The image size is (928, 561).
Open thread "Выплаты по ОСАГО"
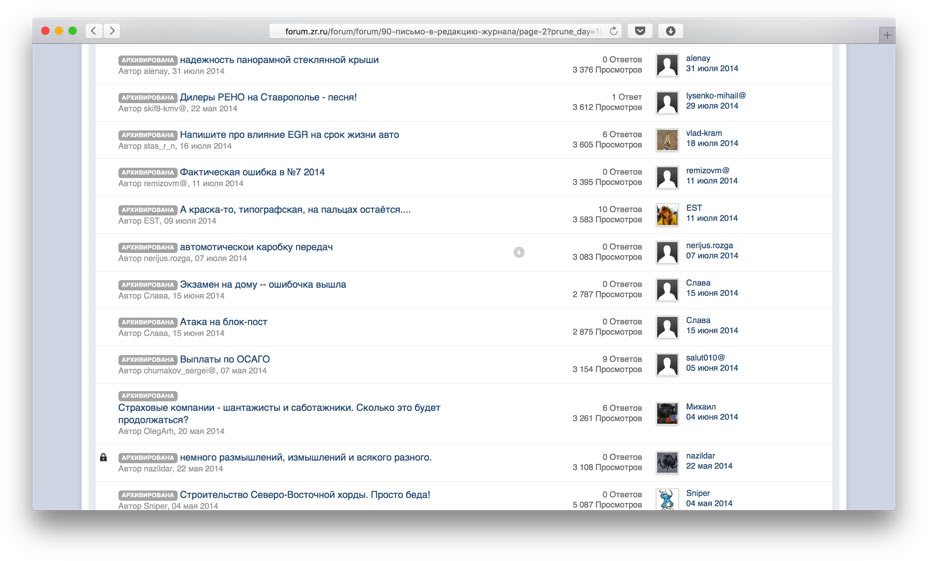click(225, 359)
